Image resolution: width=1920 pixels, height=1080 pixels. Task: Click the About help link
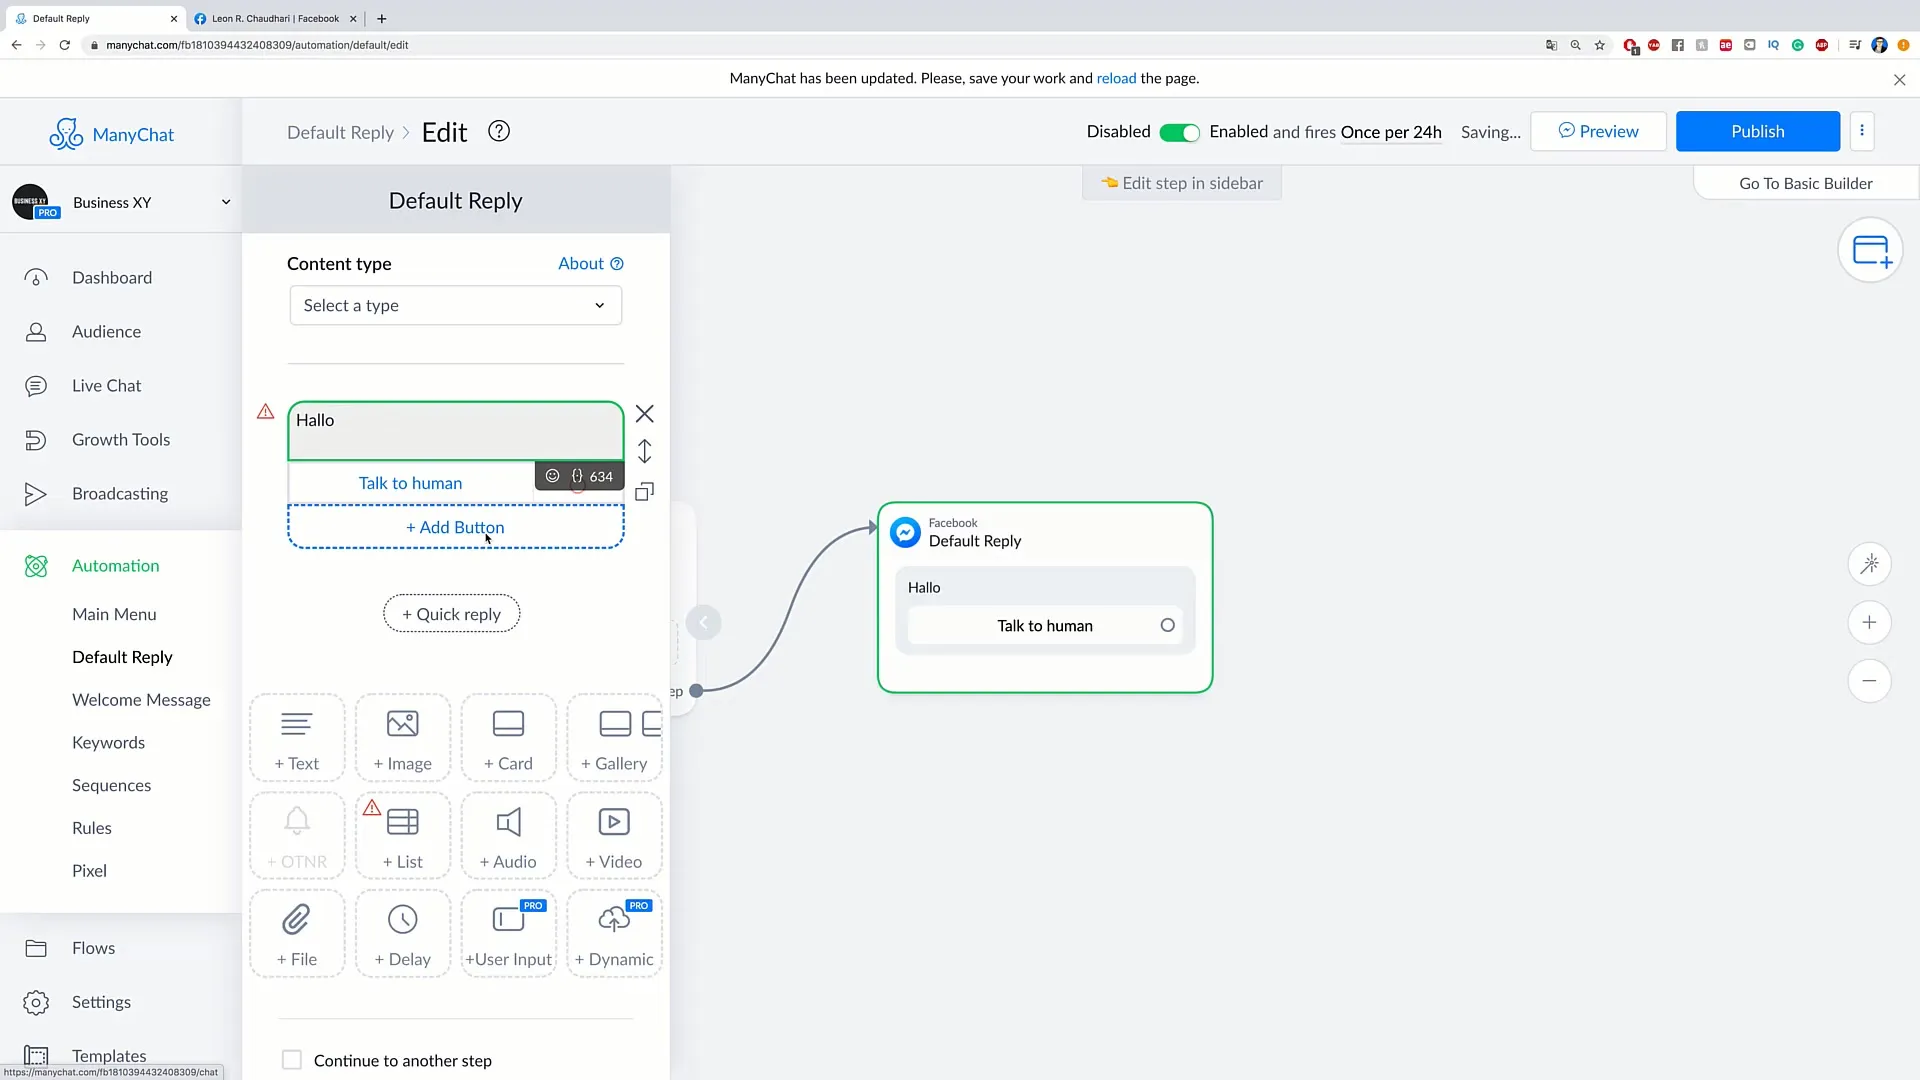click(591, 262)
